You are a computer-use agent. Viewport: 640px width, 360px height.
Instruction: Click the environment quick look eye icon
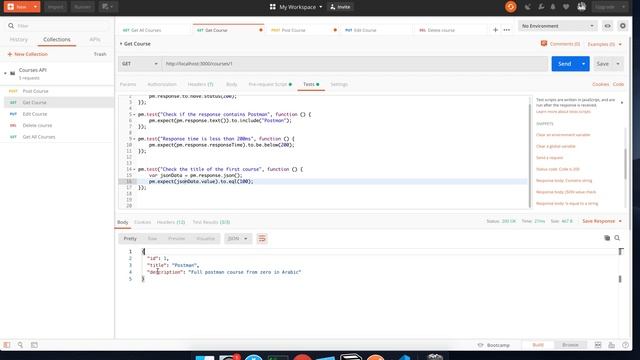[607, 26]
